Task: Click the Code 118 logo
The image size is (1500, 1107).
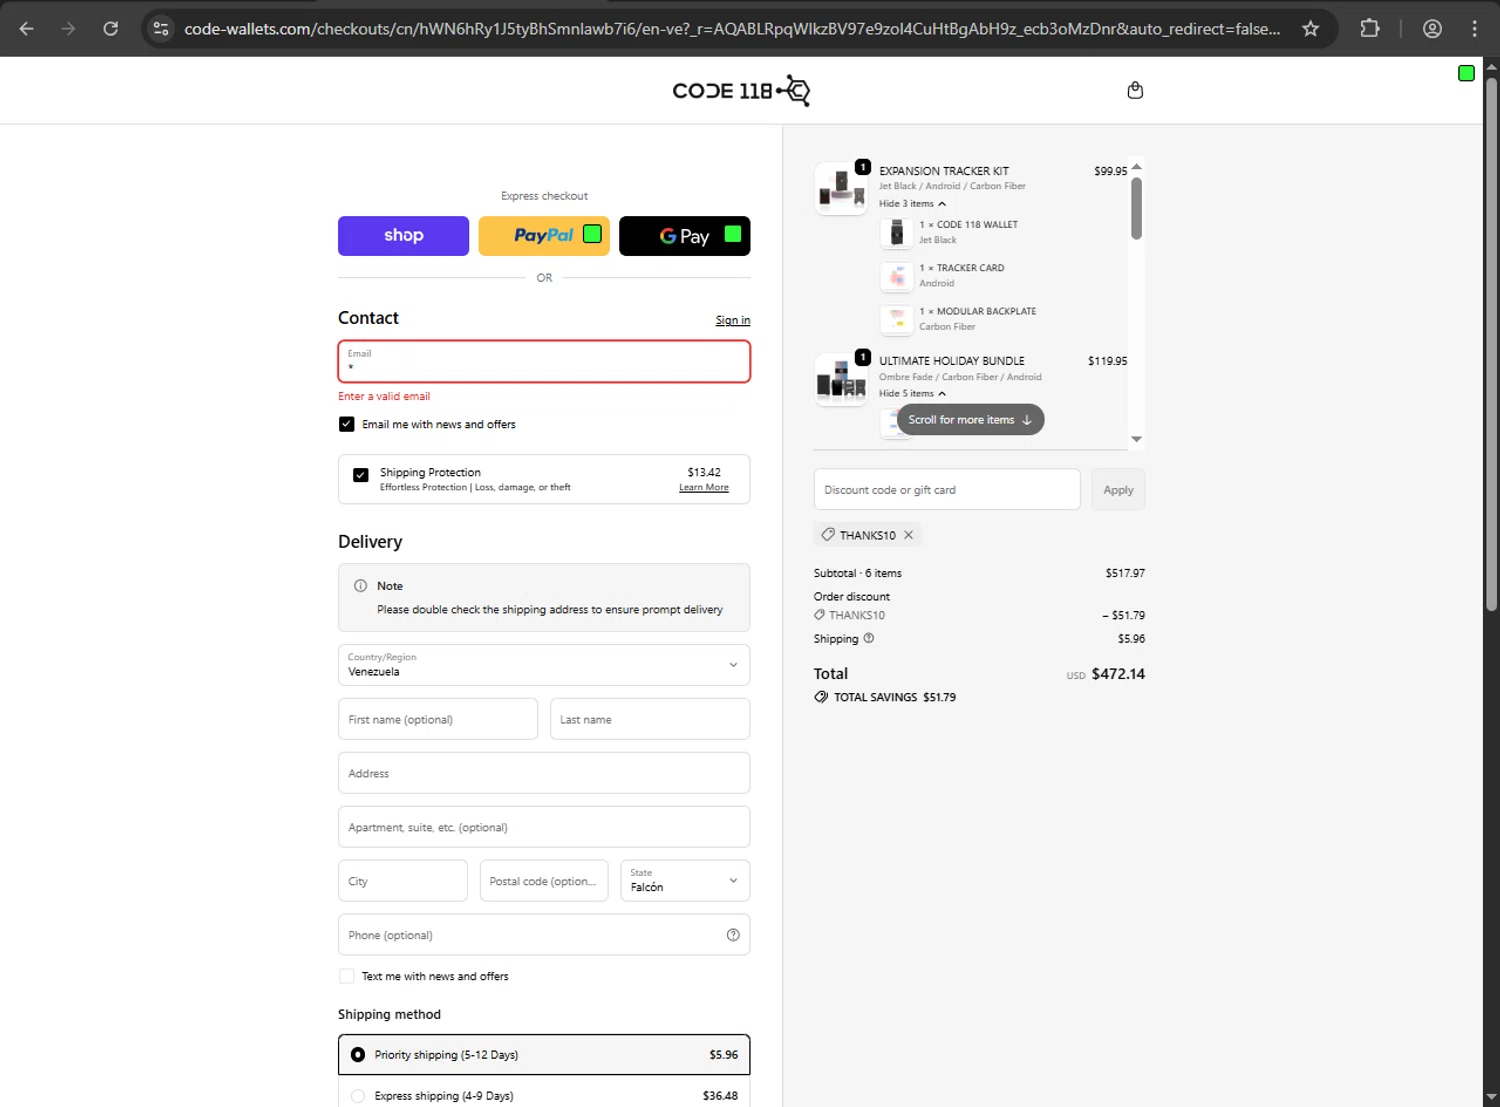Action: point(741,91)
